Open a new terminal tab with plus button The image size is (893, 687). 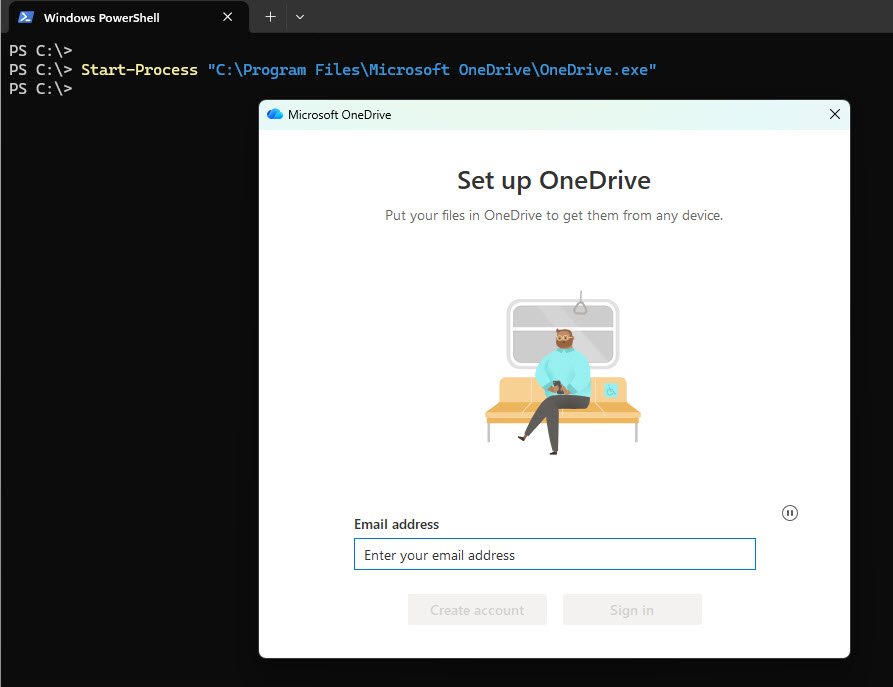point(270,17)
